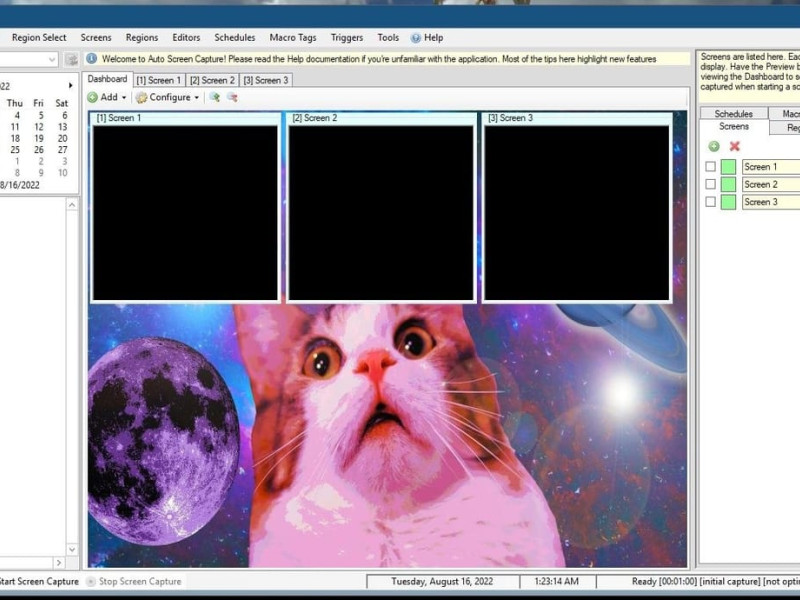Open the Screens tab in right panel

734,127
